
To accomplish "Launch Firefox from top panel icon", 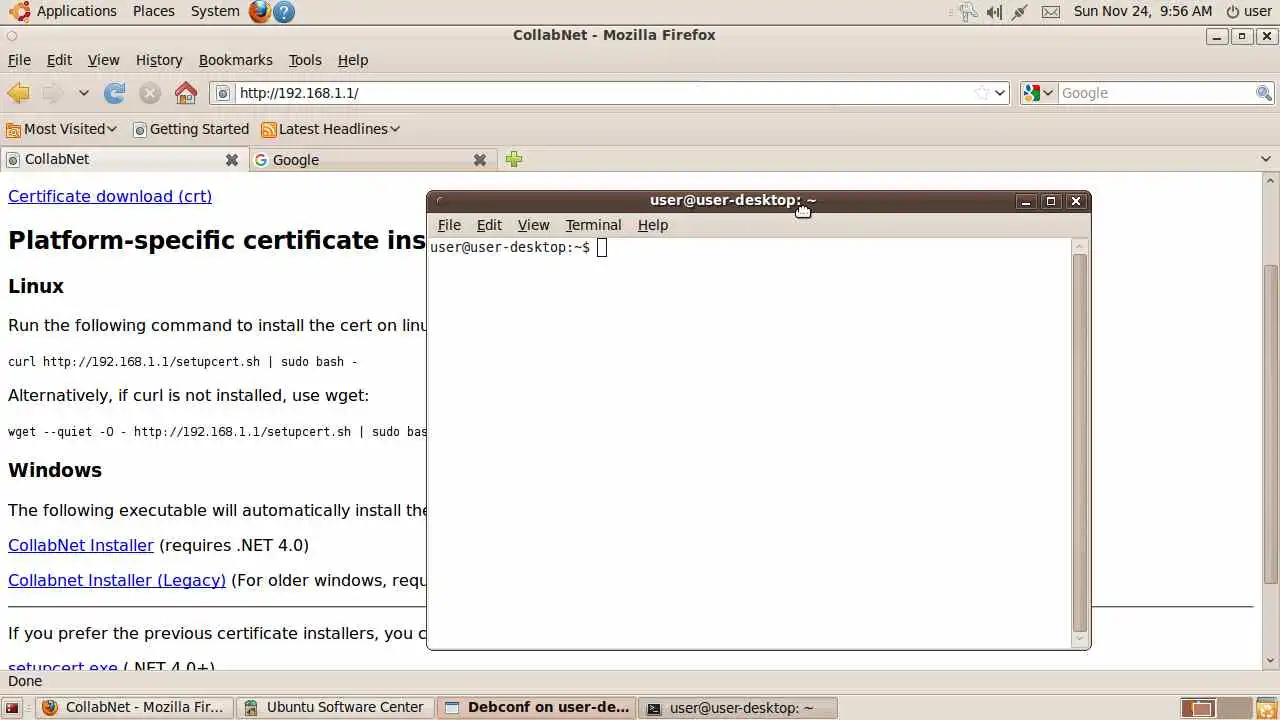I will point(260,12).
